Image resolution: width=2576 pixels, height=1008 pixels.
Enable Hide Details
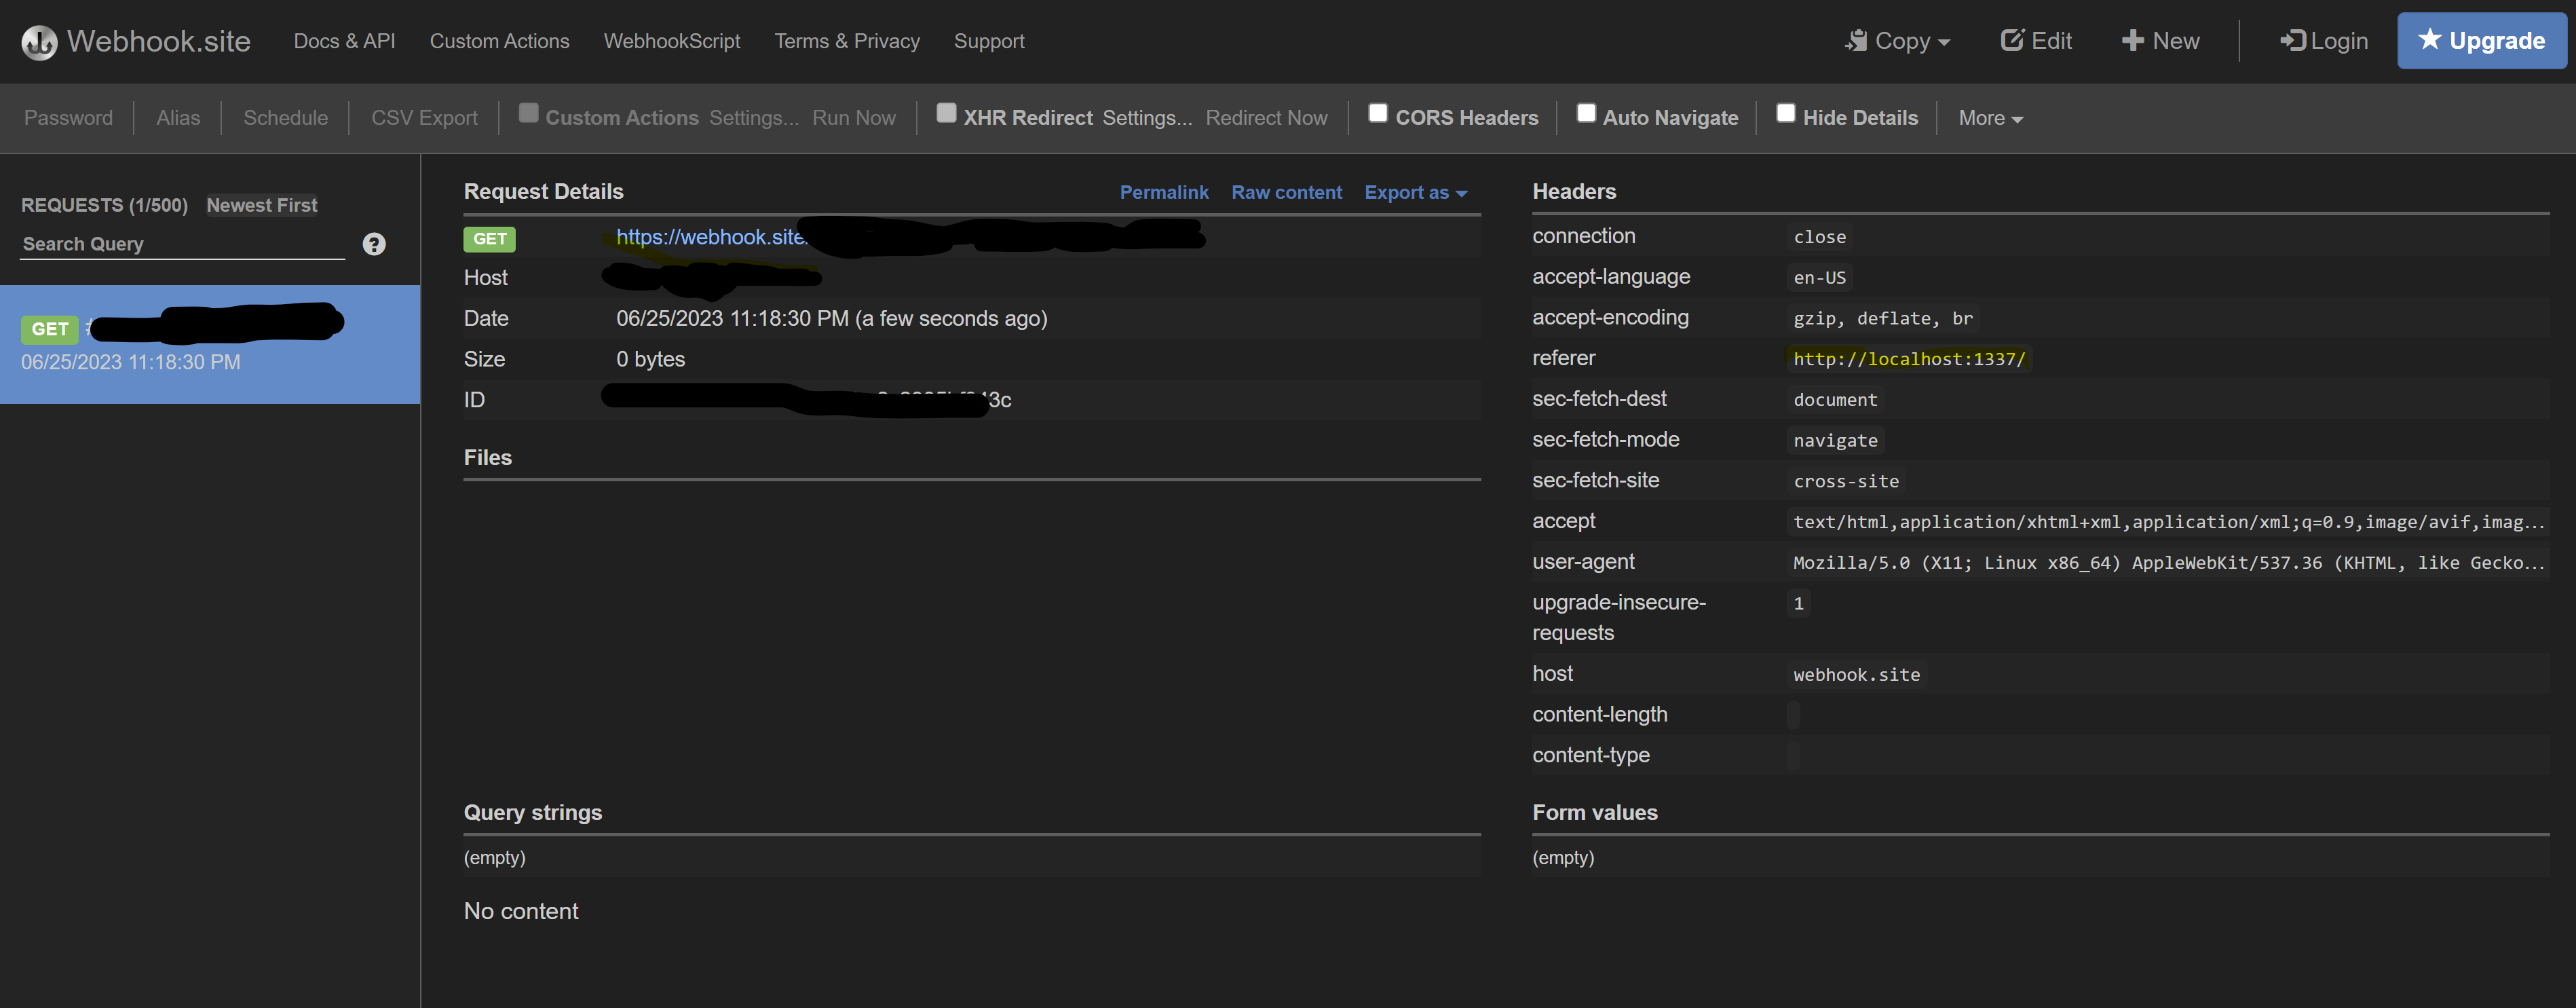point(1786,112)
